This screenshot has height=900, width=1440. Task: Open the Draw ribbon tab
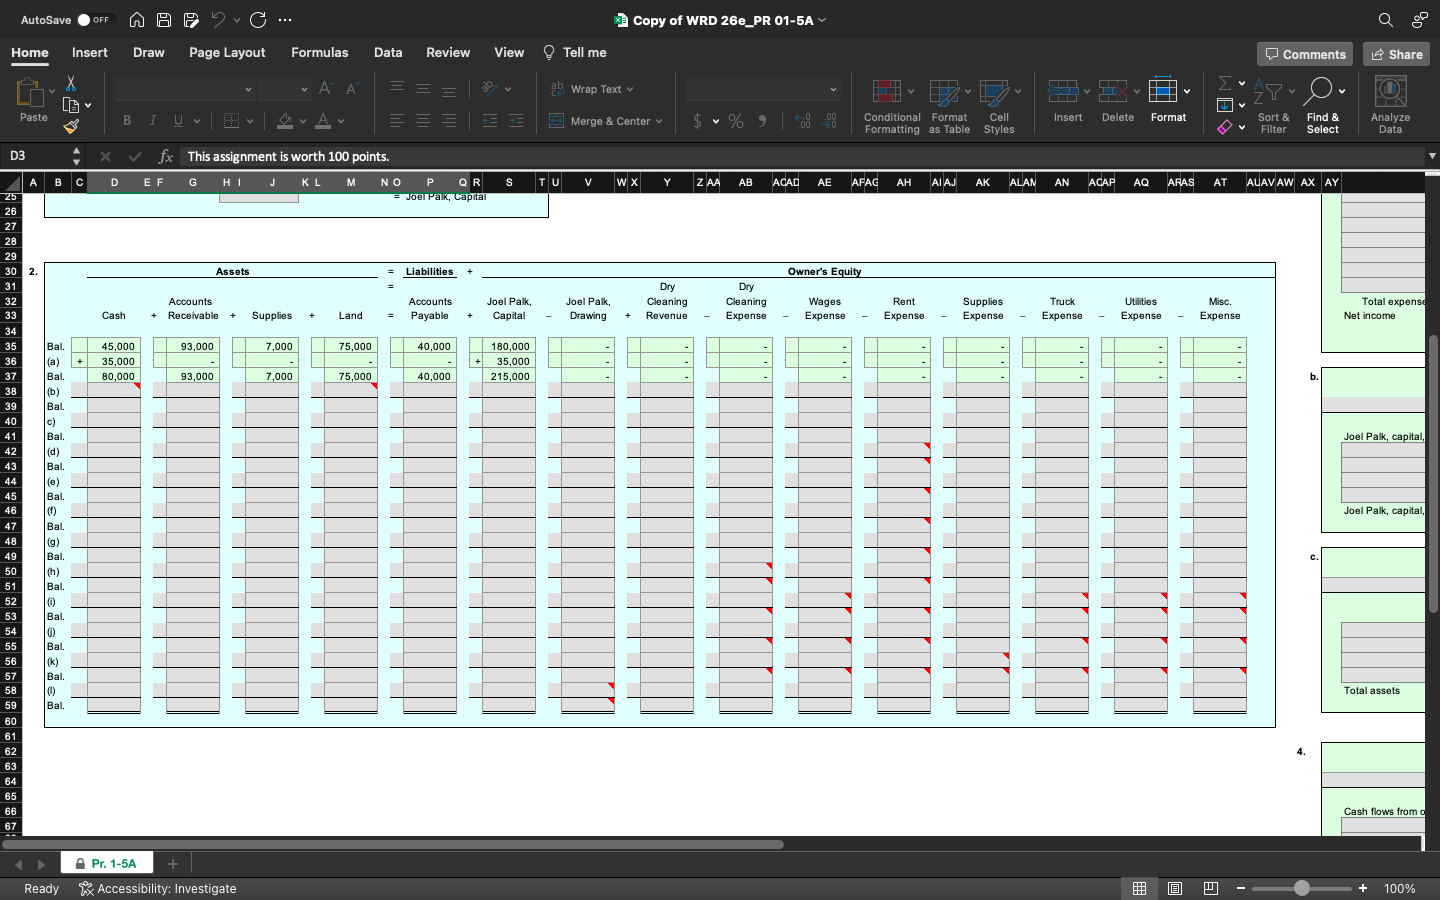tap(149, 53)
